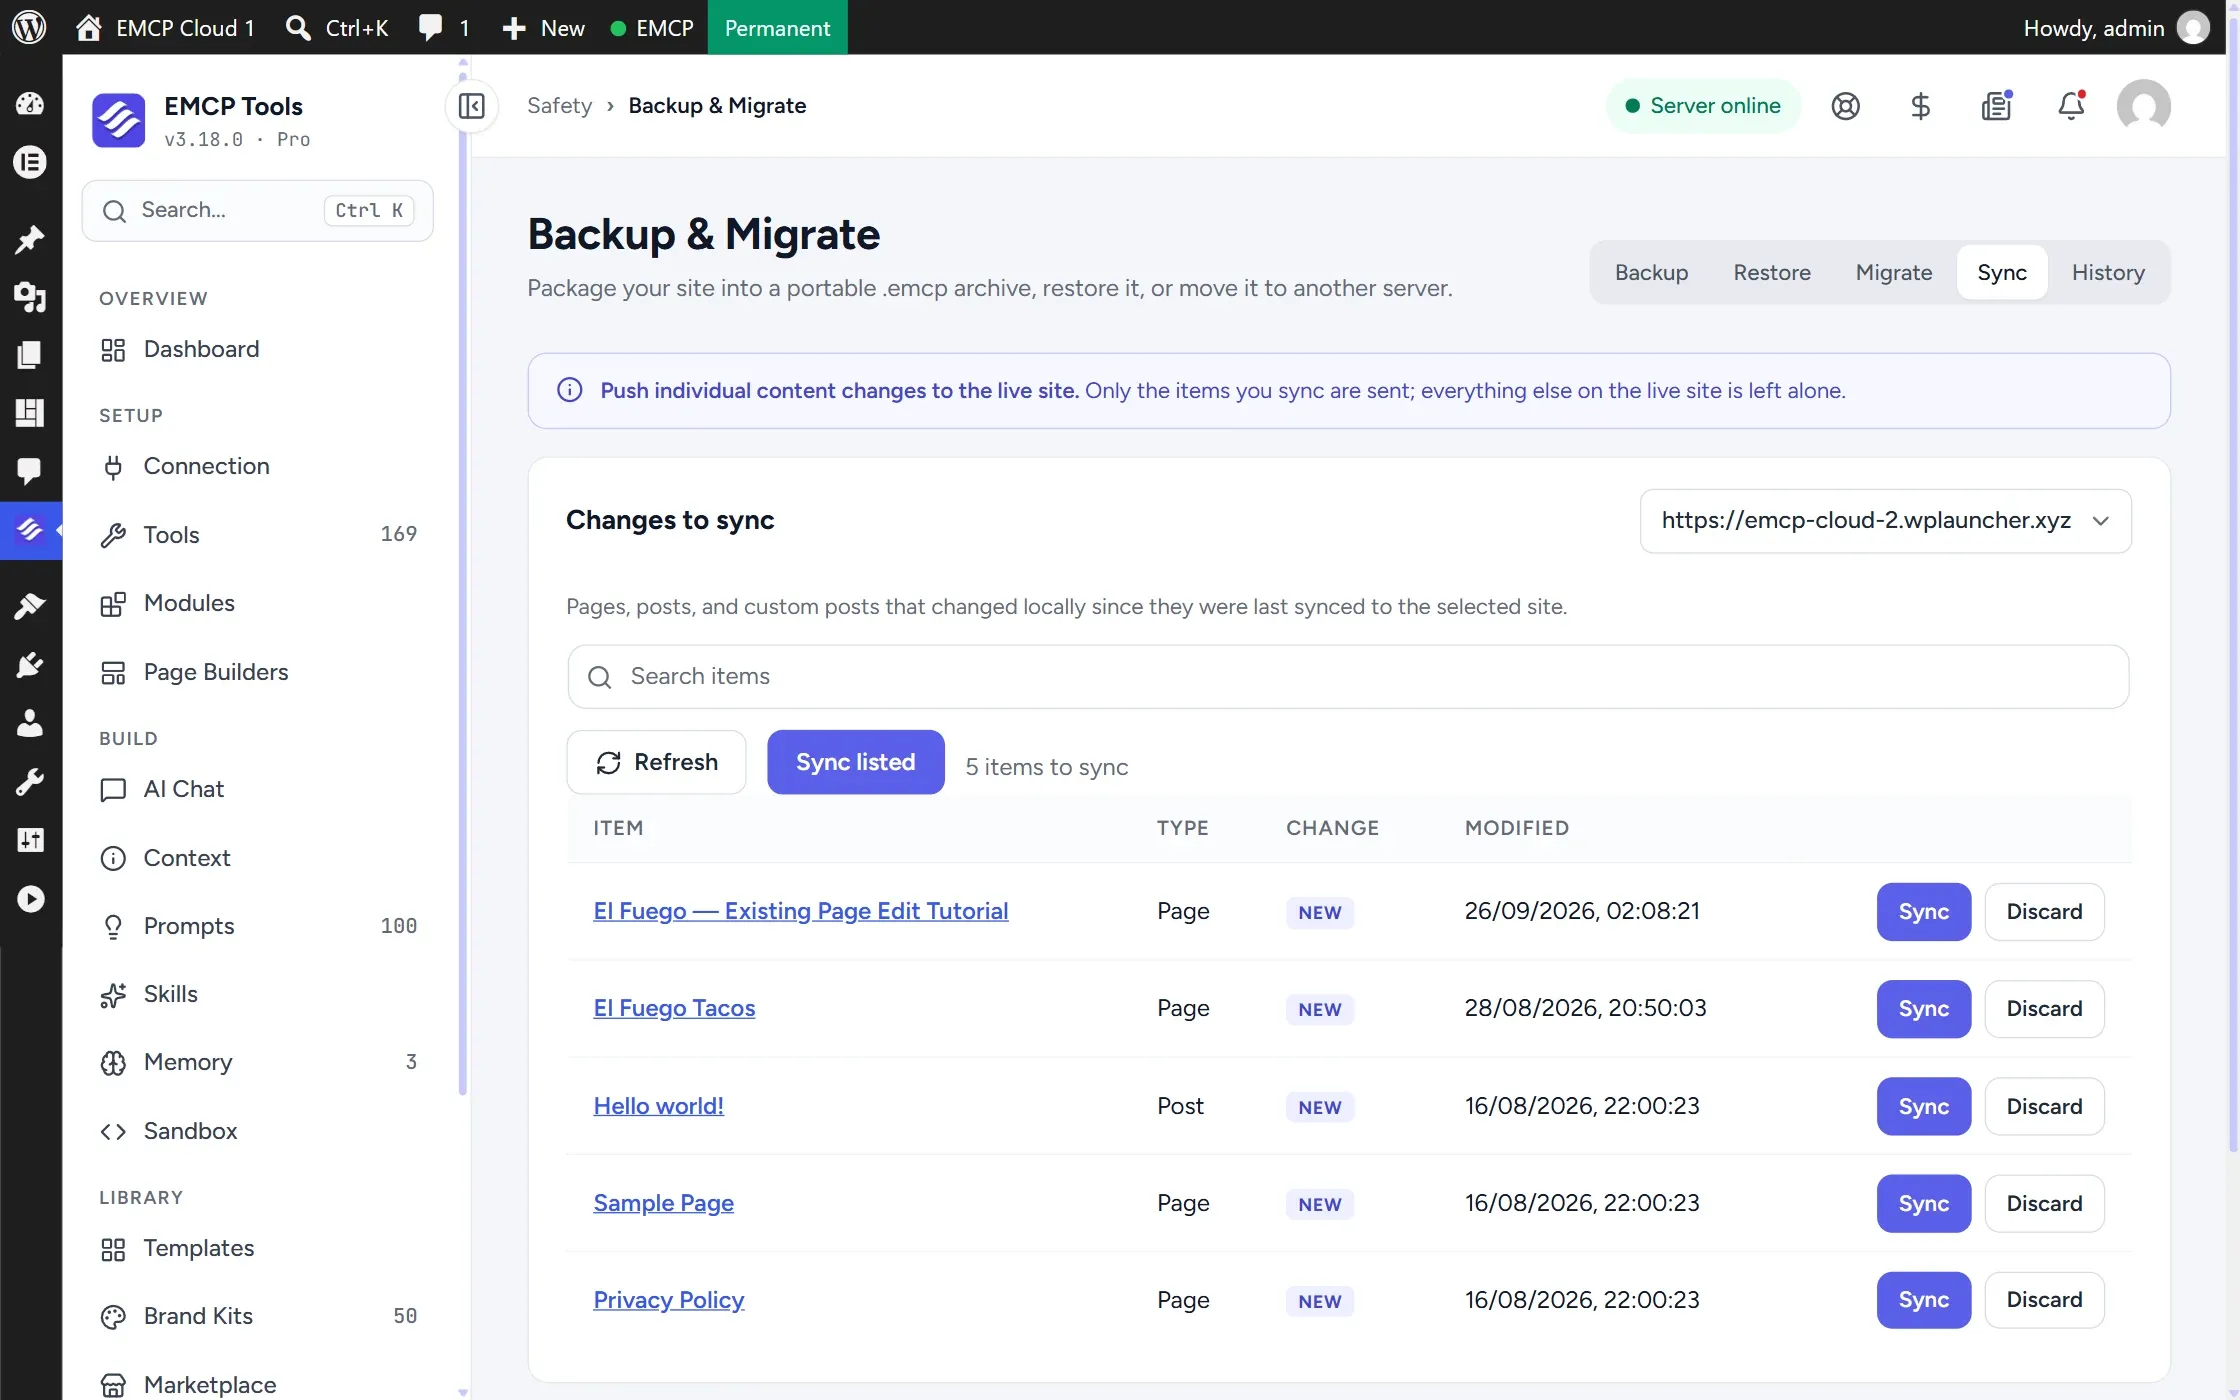Click the EMCP Tools logo
This screenshot has height=1400, width=2240.
118,120
